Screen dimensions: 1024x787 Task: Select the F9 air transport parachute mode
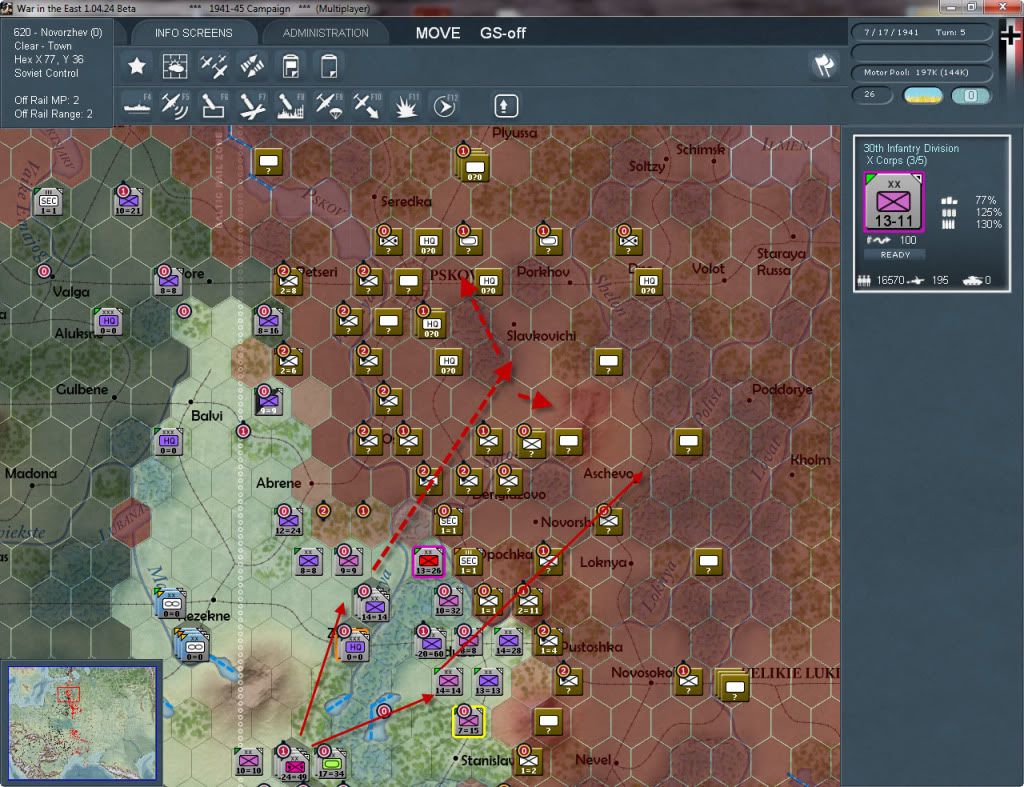point(329,106)
